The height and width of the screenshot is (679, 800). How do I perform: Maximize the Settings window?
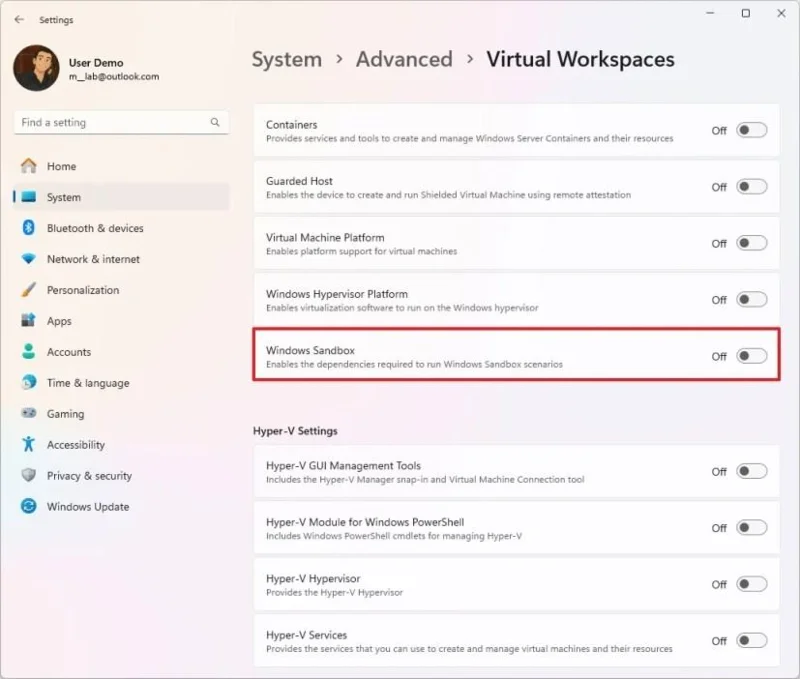click(x=745, y=13)
